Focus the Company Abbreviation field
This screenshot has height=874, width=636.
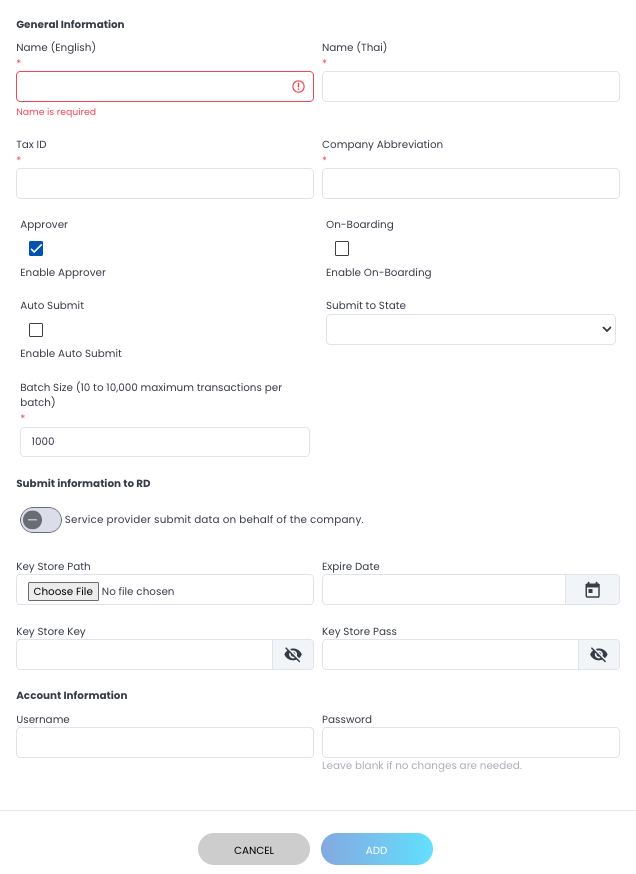470,184
